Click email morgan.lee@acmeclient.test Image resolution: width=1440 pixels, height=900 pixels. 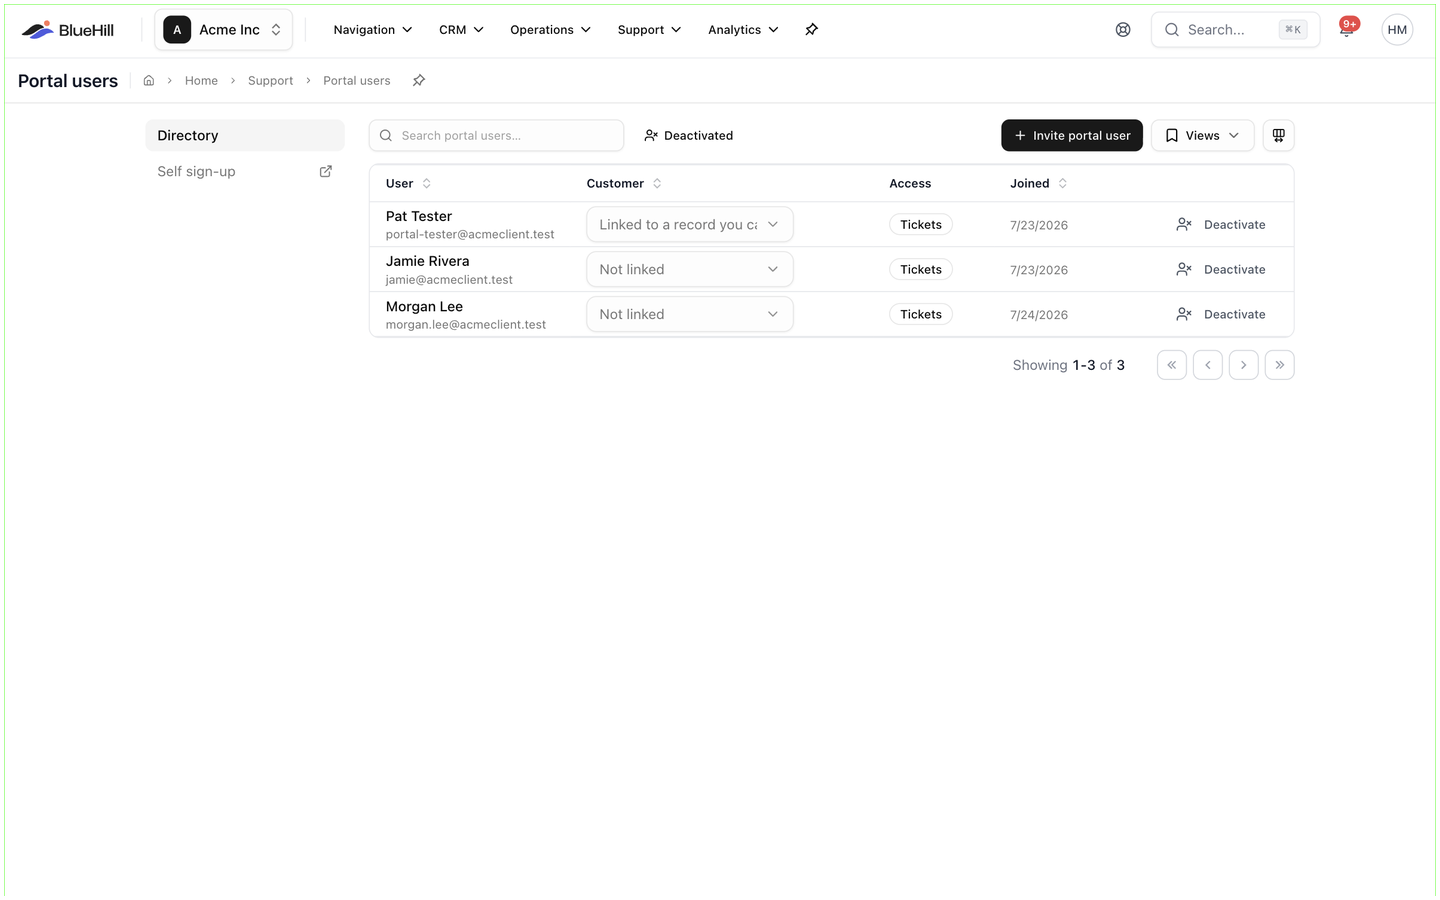[466, 325]
